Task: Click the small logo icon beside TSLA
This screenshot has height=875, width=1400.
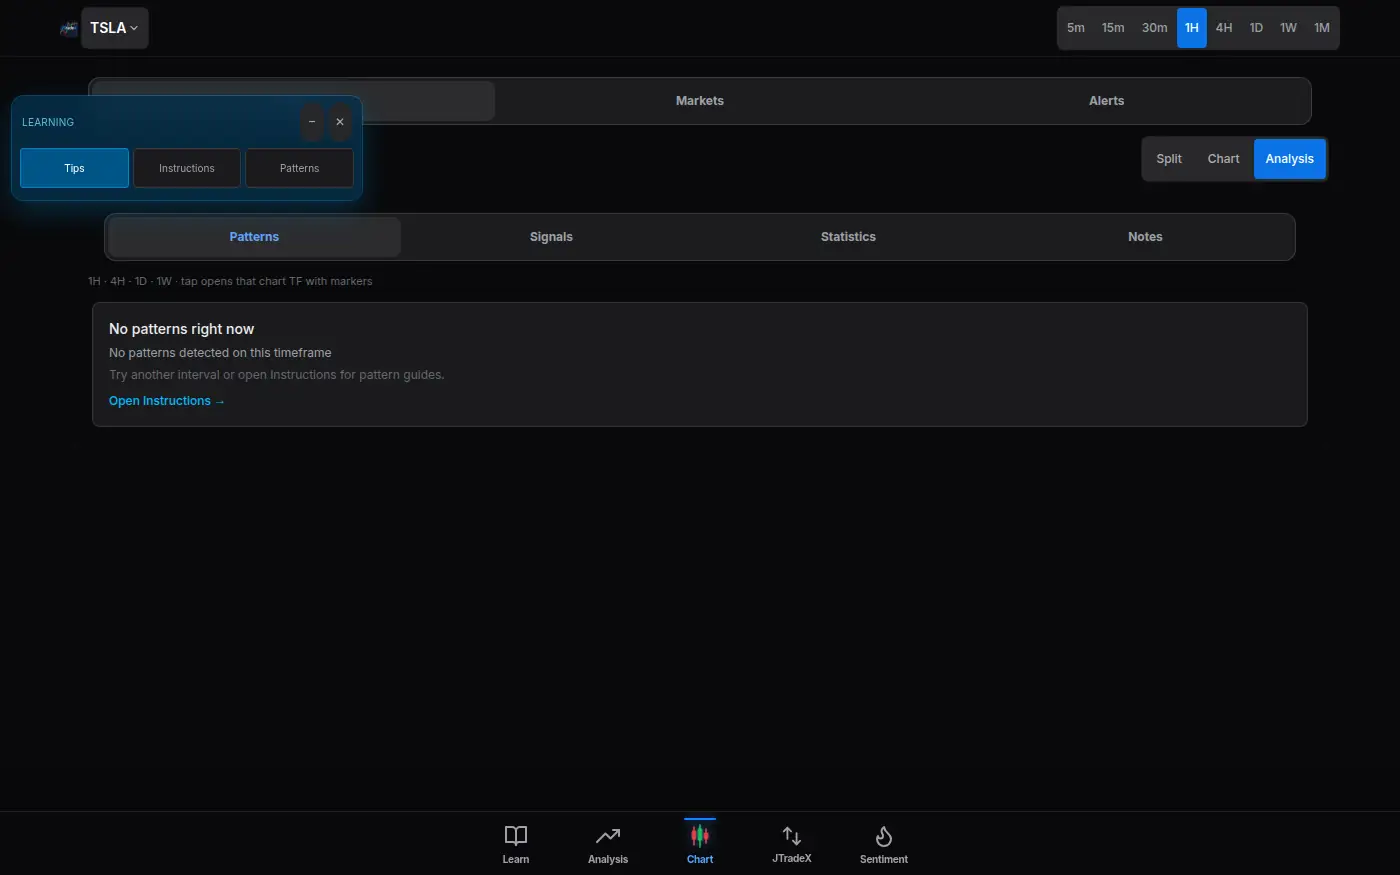Action: tap(69, 28)
